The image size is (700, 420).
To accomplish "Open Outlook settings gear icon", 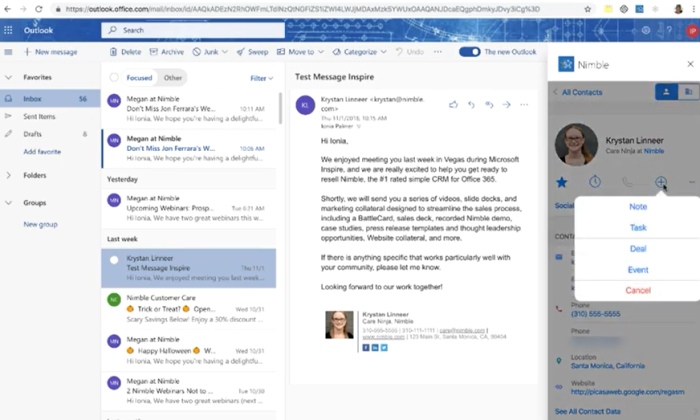I will tap(646, 30).
